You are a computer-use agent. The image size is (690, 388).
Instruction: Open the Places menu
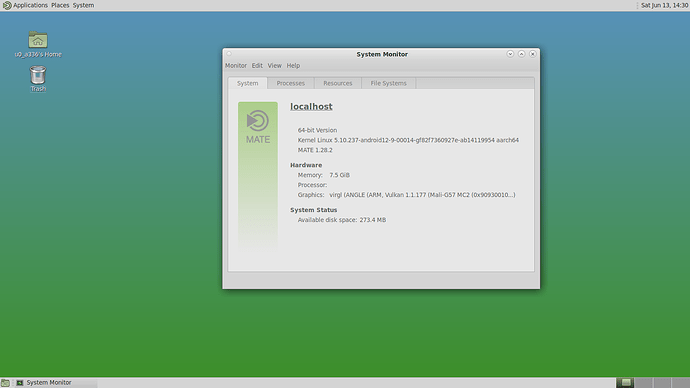tap(60, 5)
